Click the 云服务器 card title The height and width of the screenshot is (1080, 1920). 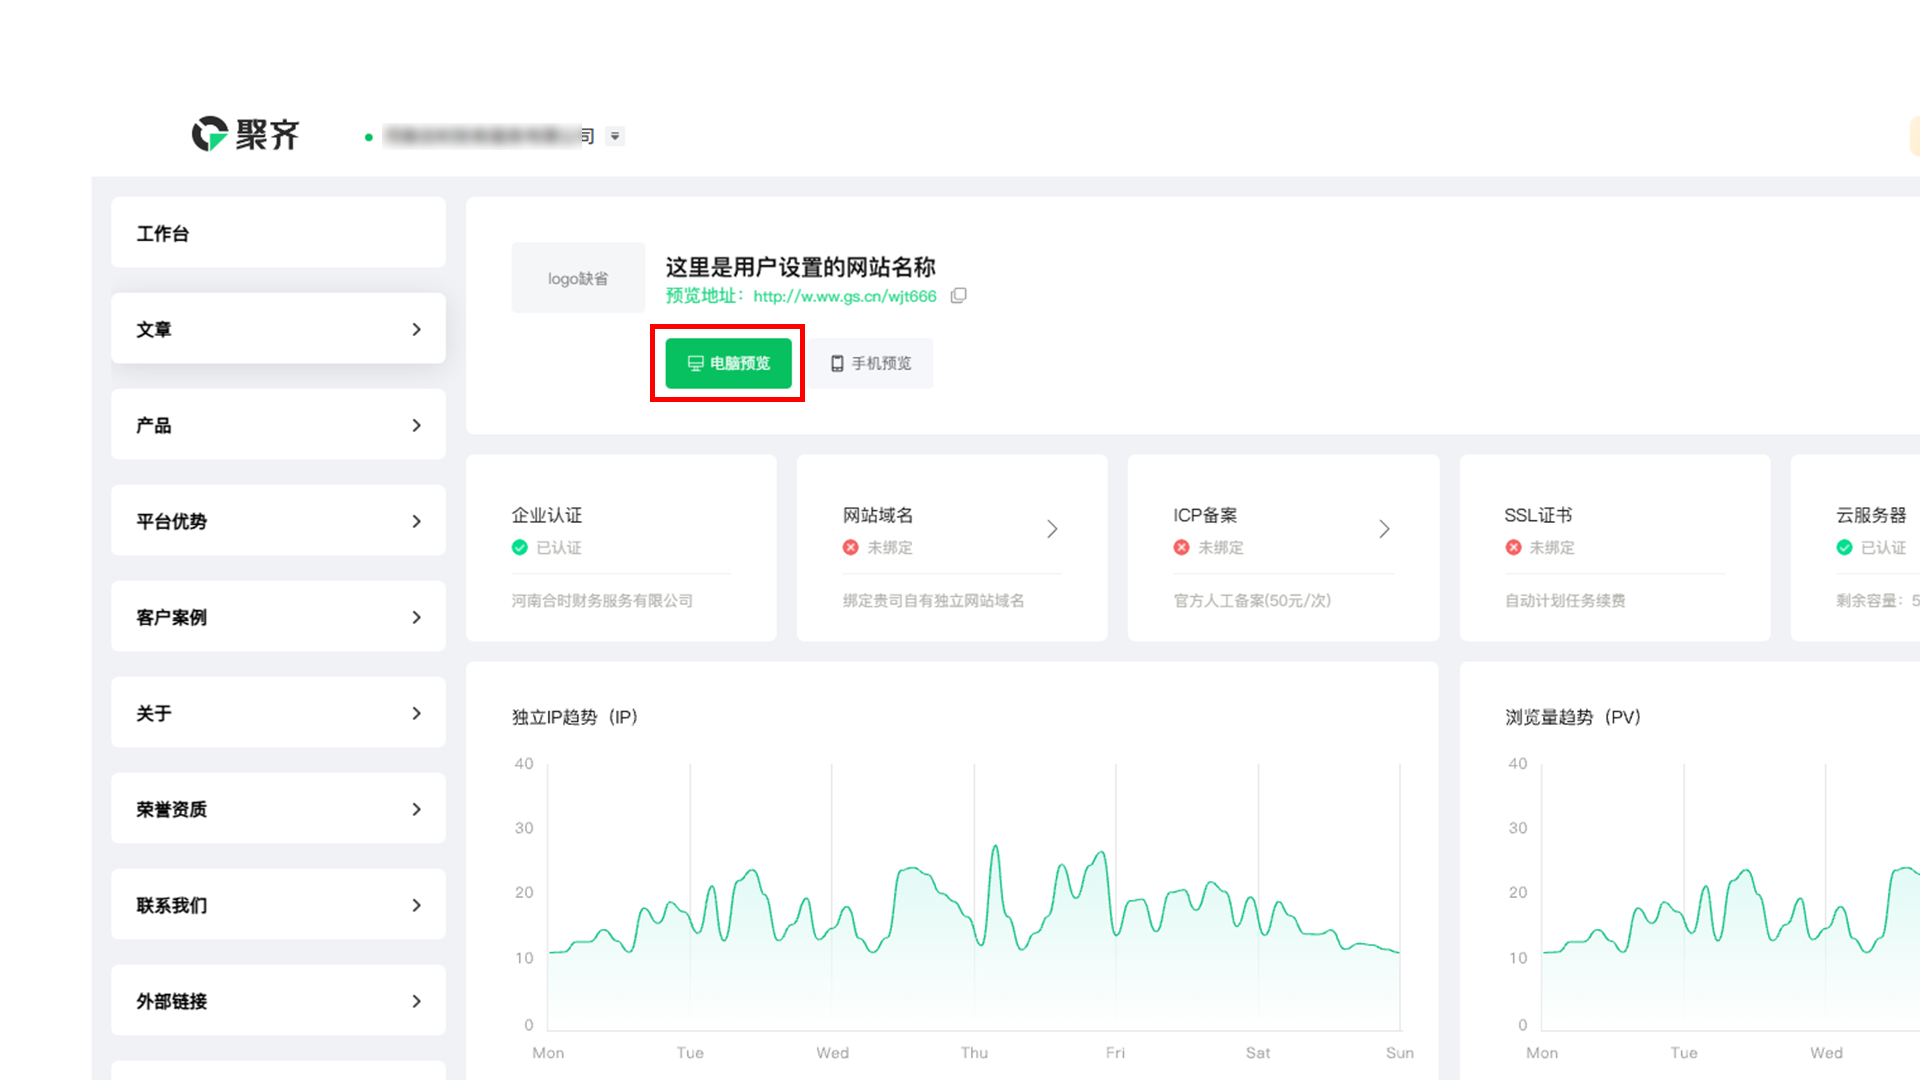pos(1871,515)
